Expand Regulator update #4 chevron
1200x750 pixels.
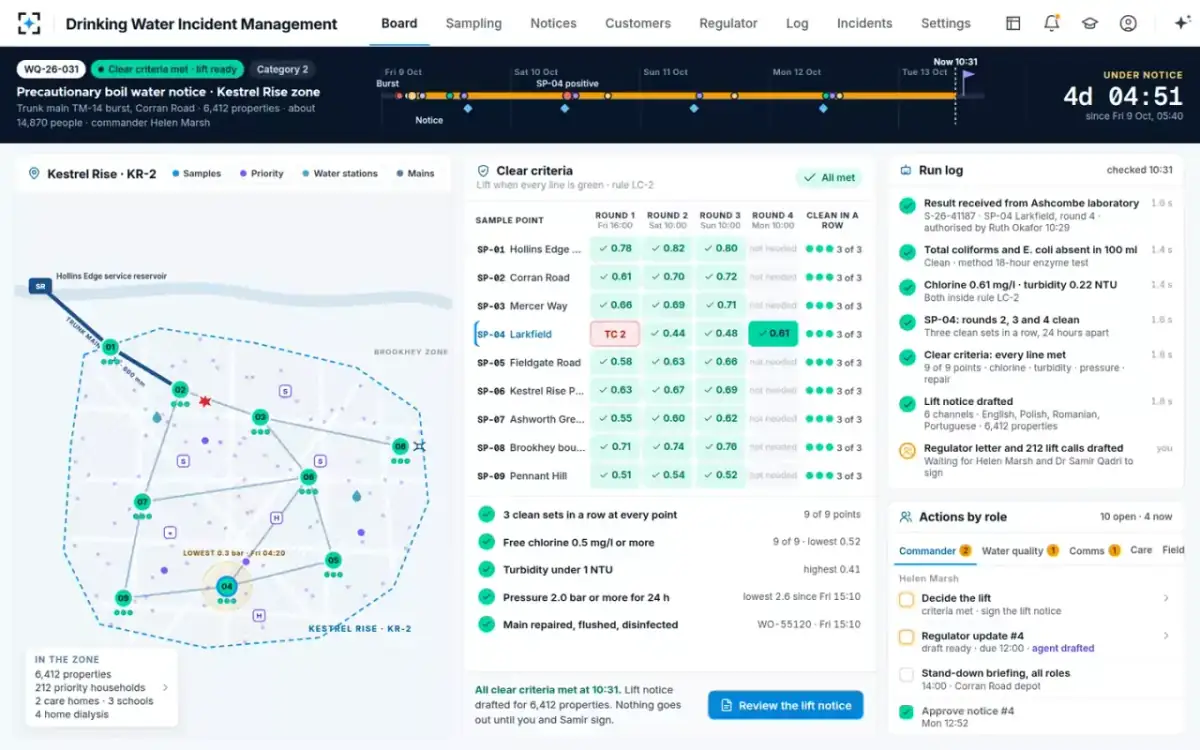coord(1166,636)
